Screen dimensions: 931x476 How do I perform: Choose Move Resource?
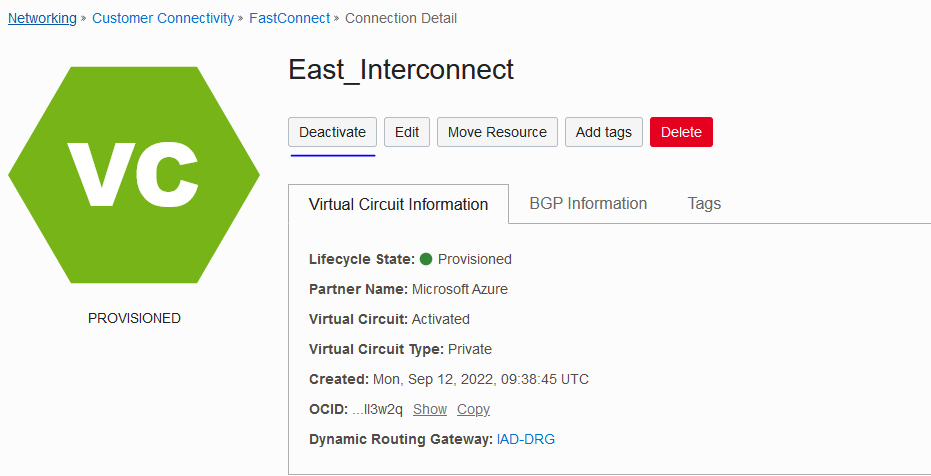pos(497,132)
